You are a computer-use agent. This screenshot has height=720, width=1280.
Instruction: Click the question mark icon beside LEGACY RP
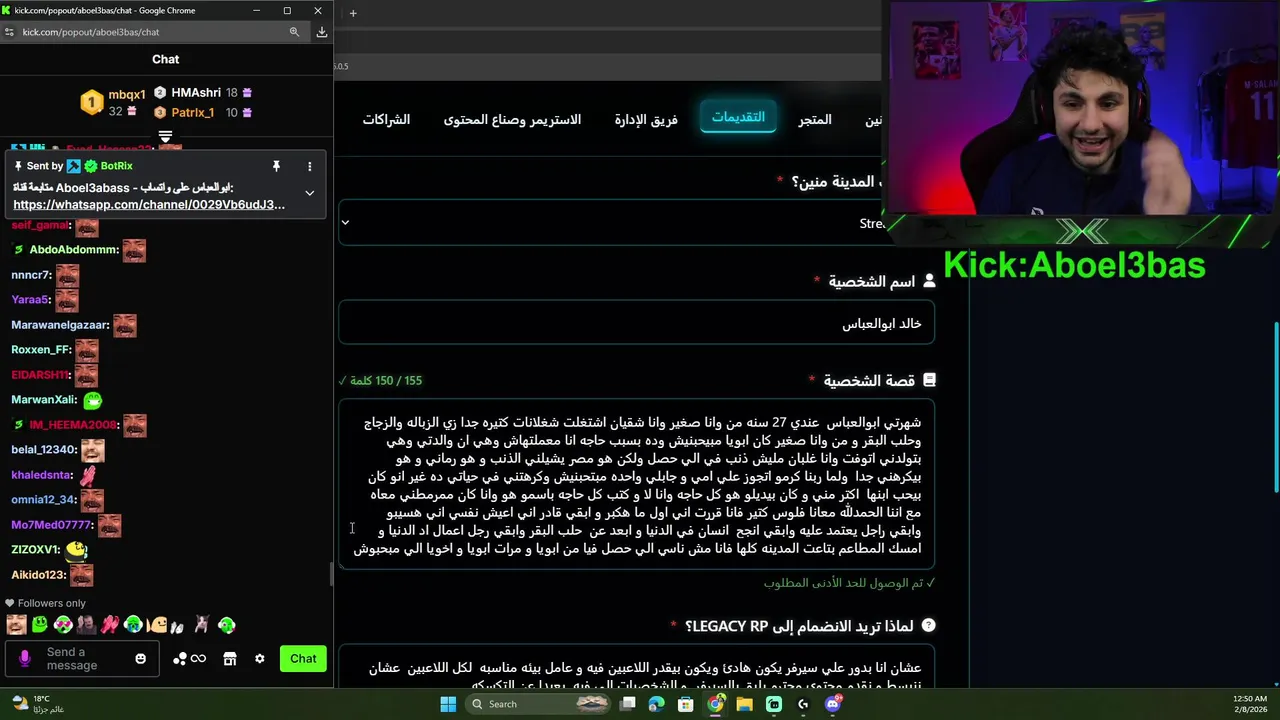(928, 625)
